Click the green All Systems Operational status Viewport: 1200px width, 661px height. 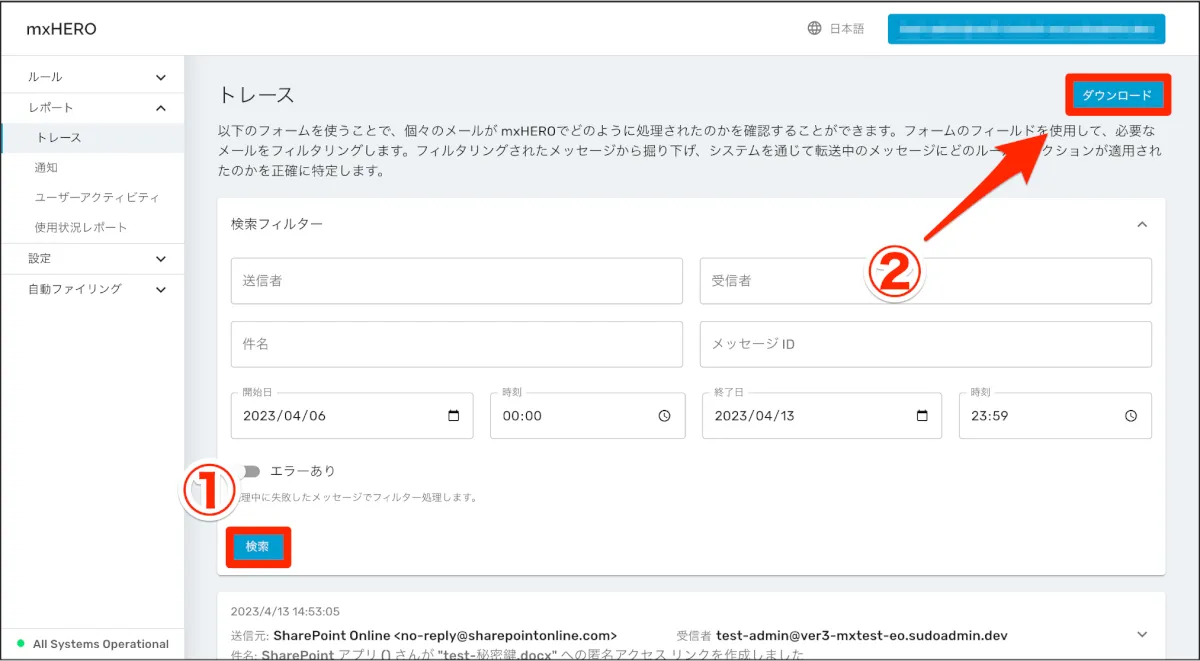[92, 644]
